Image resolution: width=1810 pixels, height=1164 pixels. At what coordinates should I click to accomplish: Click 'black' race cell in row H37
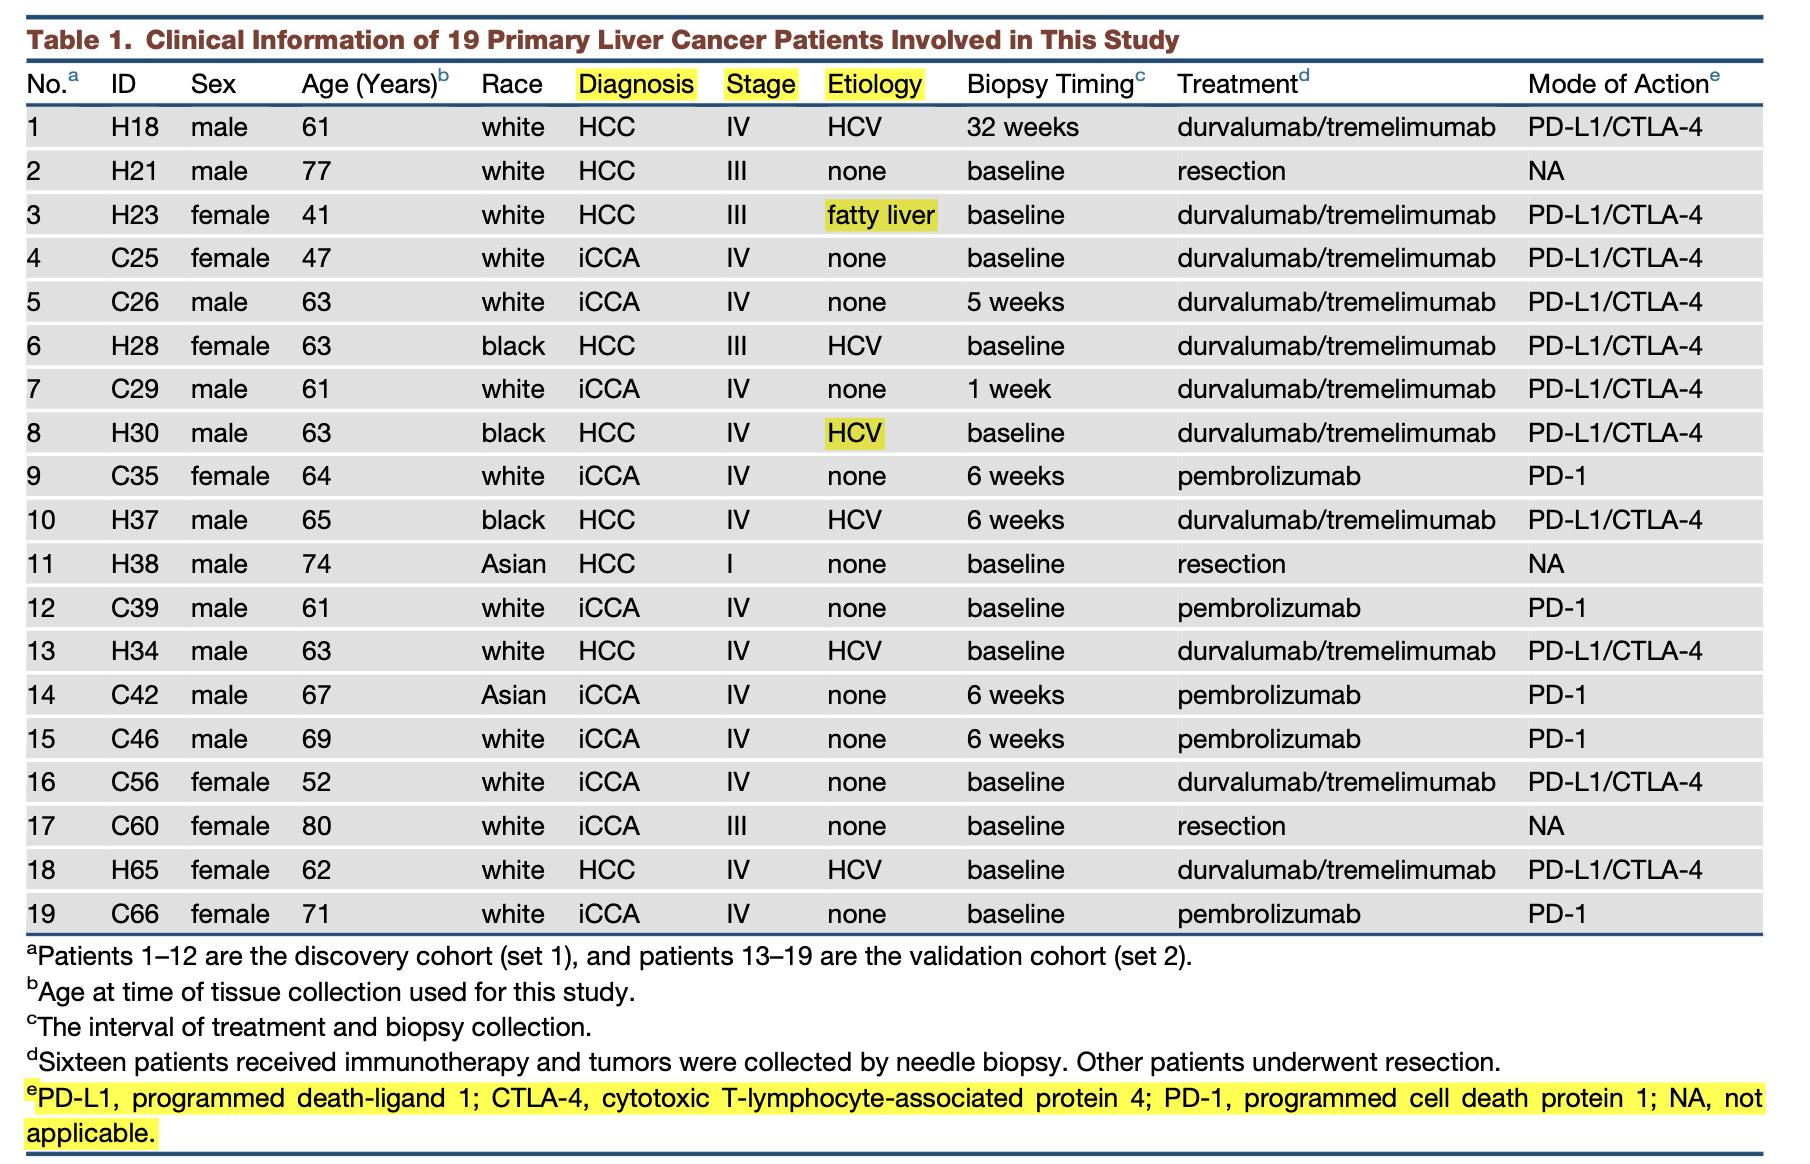tap(513, 520)
